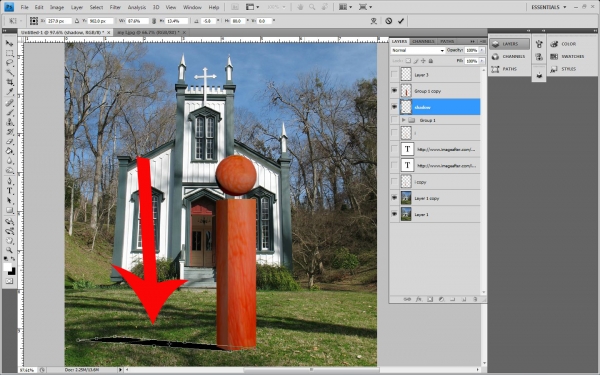Swap foreground and background colors
The width and height of the screenshot is (600, 375).
[13, 259]
